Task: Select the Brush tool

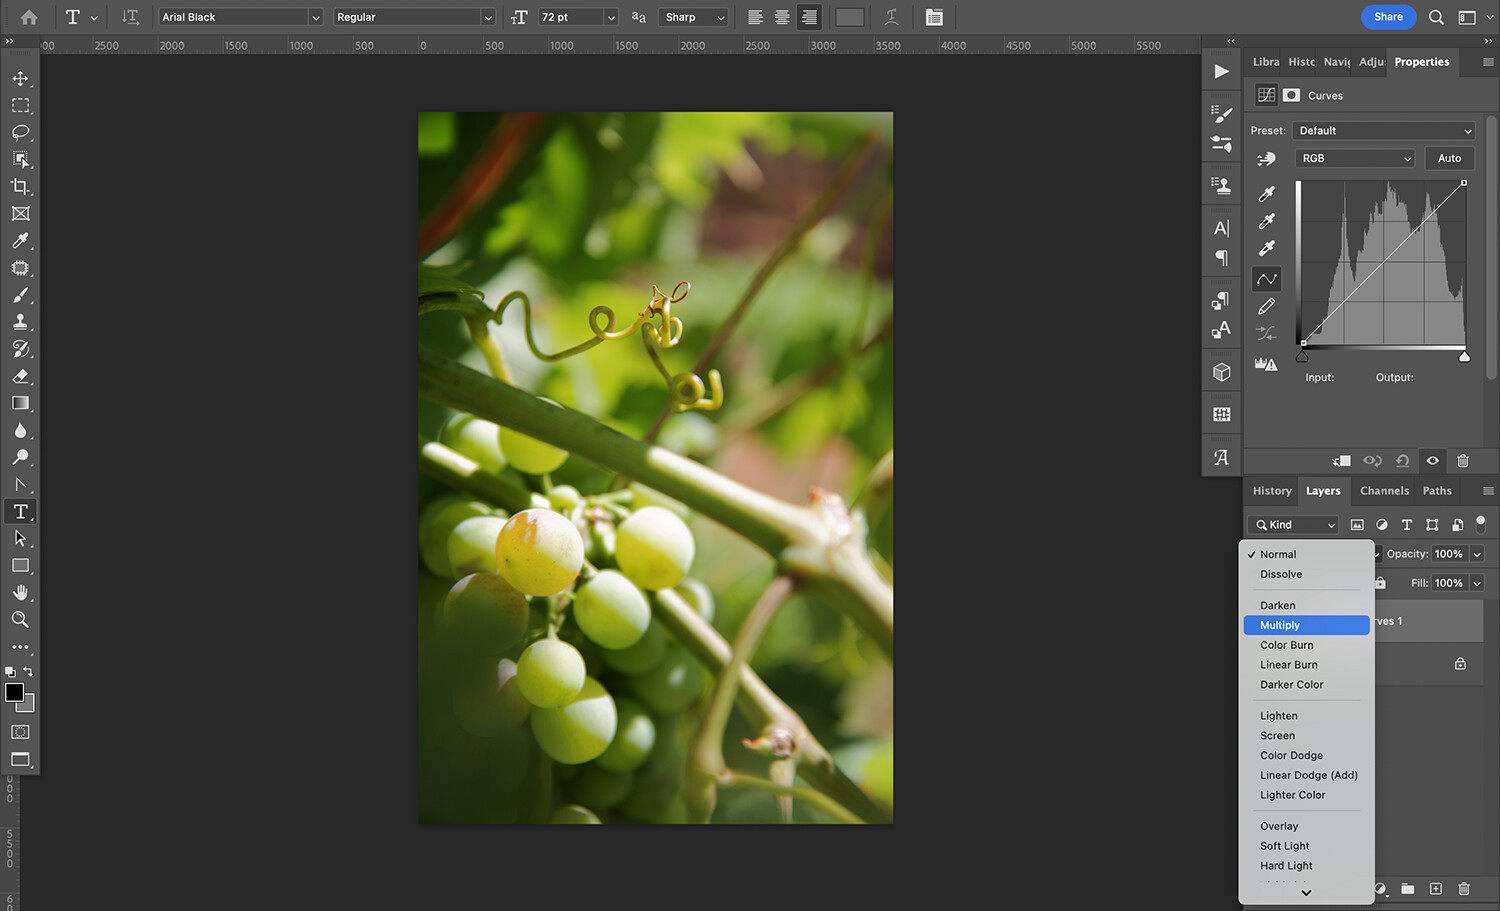Action: (x=20, y=295)
